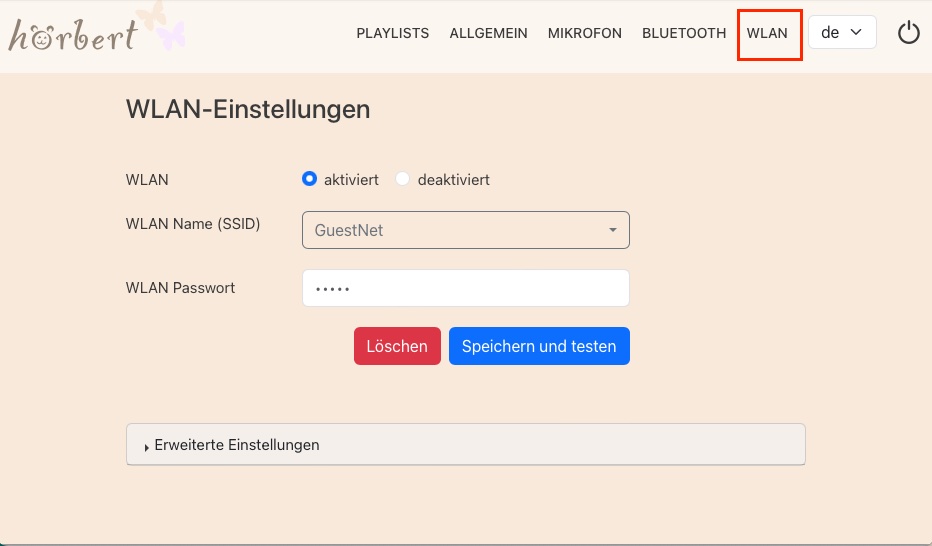Click the power icon in the header
Screen dimensions: 932x546
click(908, 33)
